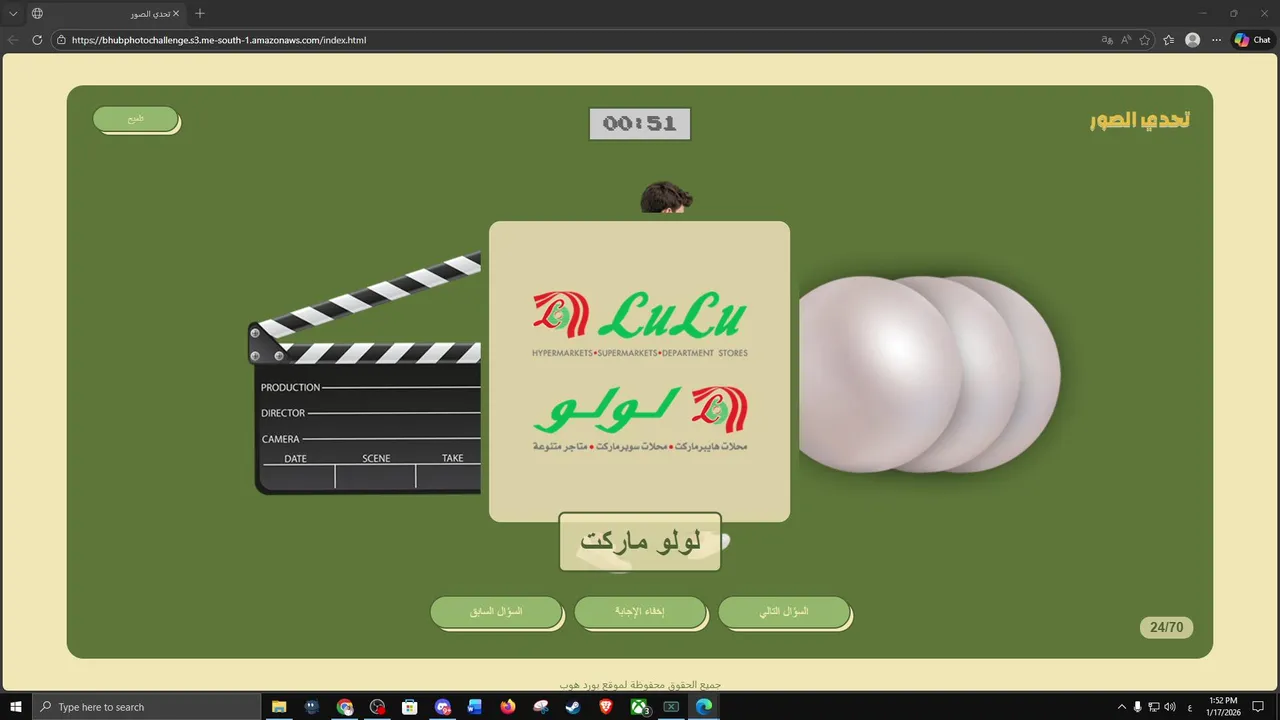1280x720 pixels.
Task: Click the 00:51 countdown timer
Action: point(640,124)
